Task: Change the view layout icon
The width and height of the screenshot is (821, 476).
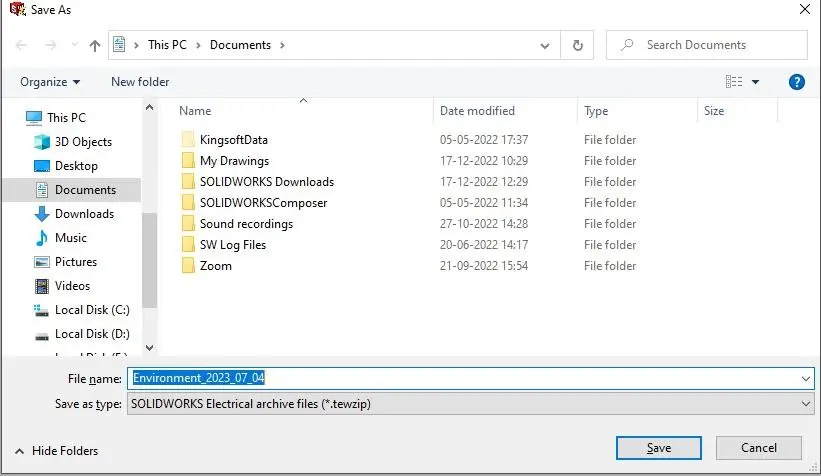Action: coord(734,82)
